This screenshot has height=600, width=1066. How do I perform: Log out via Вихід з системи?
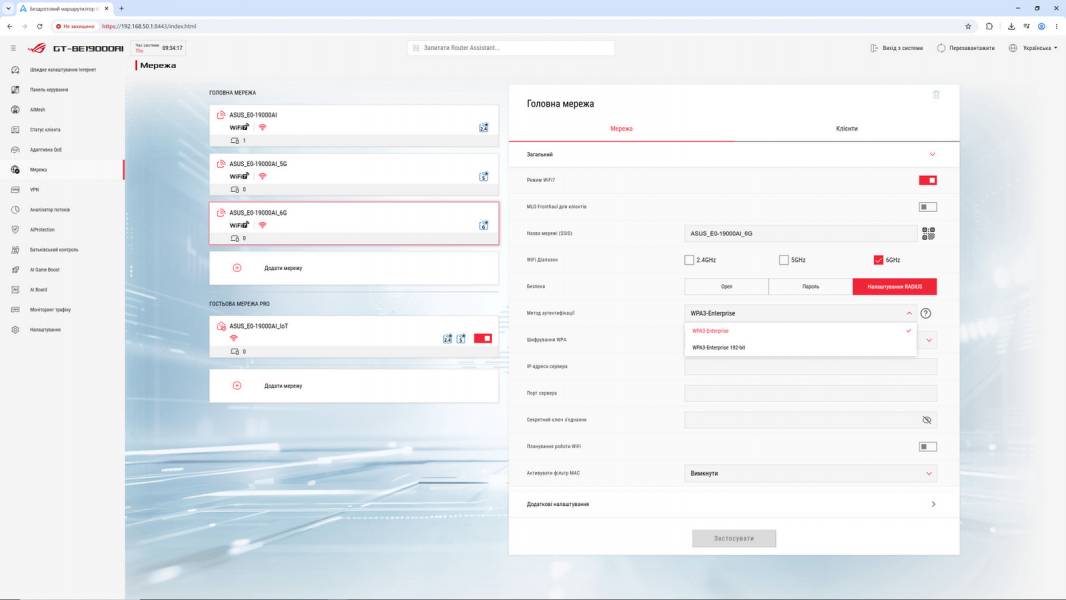pos(897,48)
